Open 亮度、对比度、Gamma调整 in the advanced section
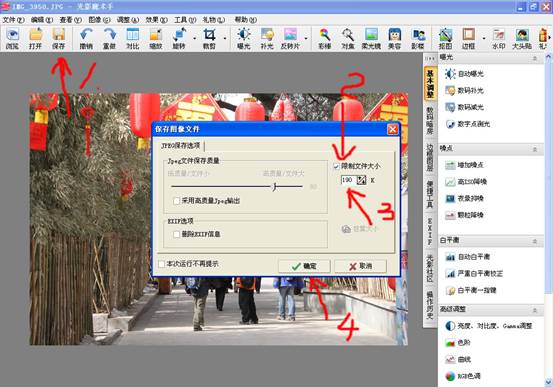Screen dimensions: 553x387 pyautogui.click(x=488, y=326)
